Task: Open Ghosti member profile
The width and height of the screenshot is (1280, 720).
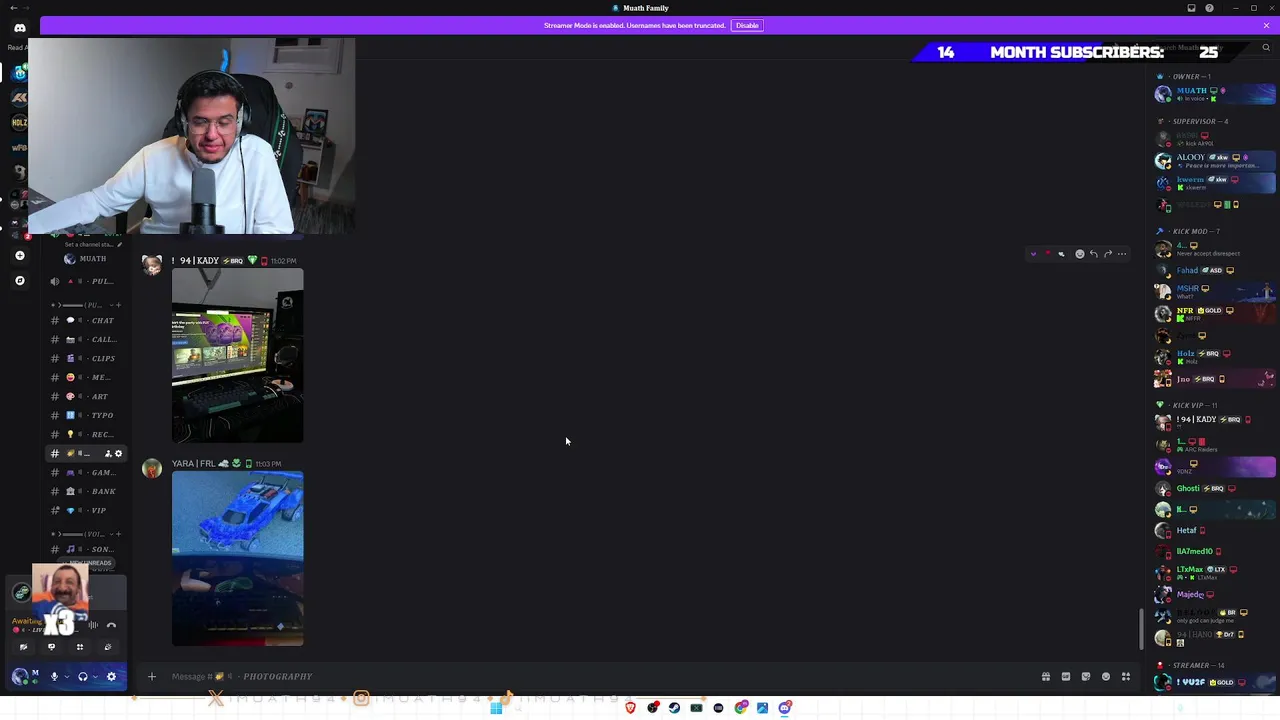Action: (x=1215, y=488)
